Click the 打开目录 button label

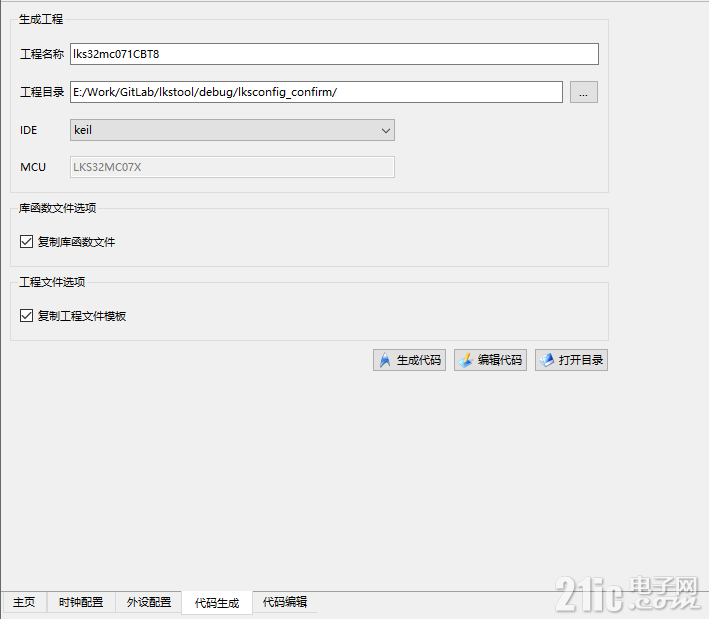581,360
